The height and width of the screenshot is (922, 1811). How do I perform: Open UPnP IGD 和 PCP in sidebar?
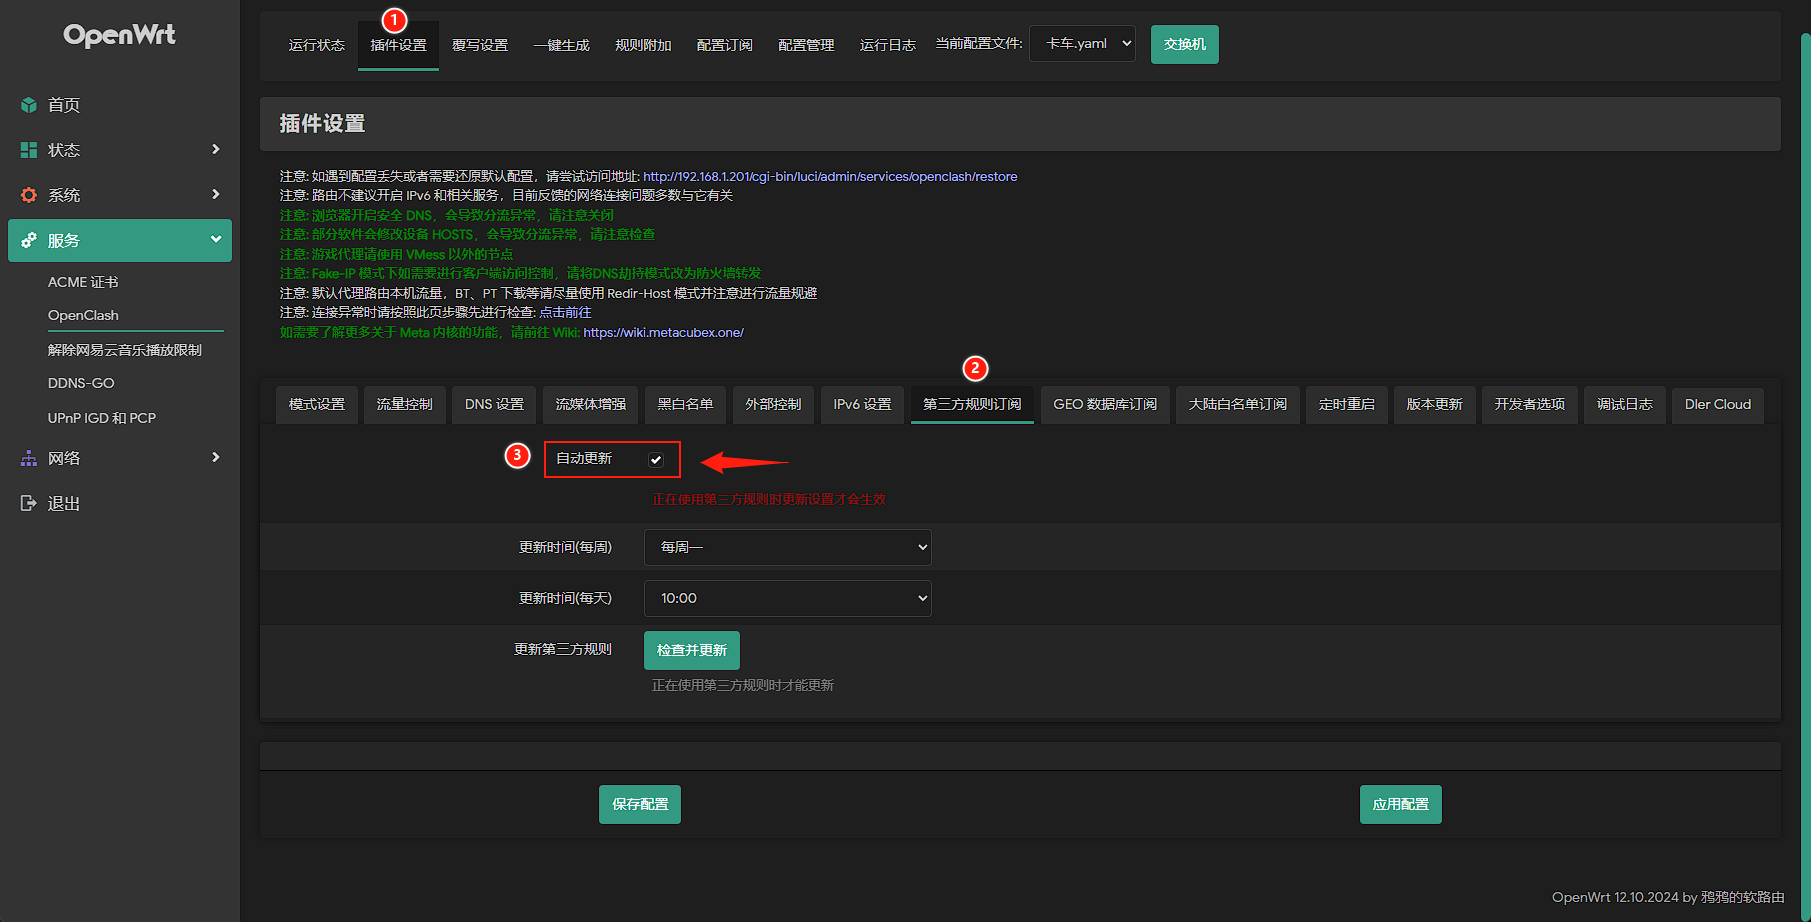(102, 418)
